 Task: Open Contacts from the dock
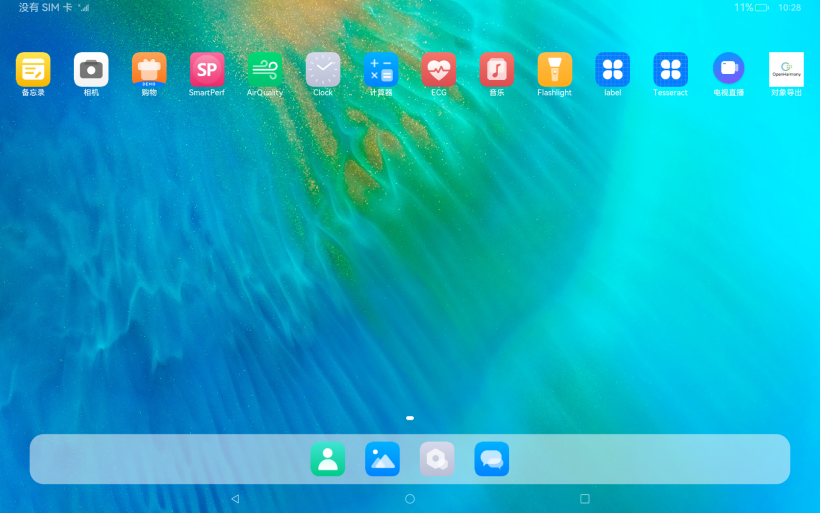327,459
